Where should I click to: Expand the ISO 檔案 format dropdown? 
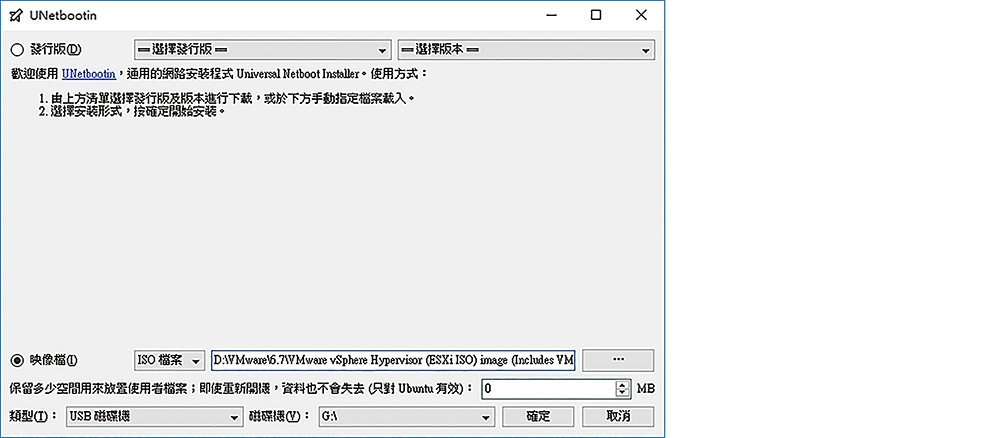pyautogui.click(x=169, y=360)
